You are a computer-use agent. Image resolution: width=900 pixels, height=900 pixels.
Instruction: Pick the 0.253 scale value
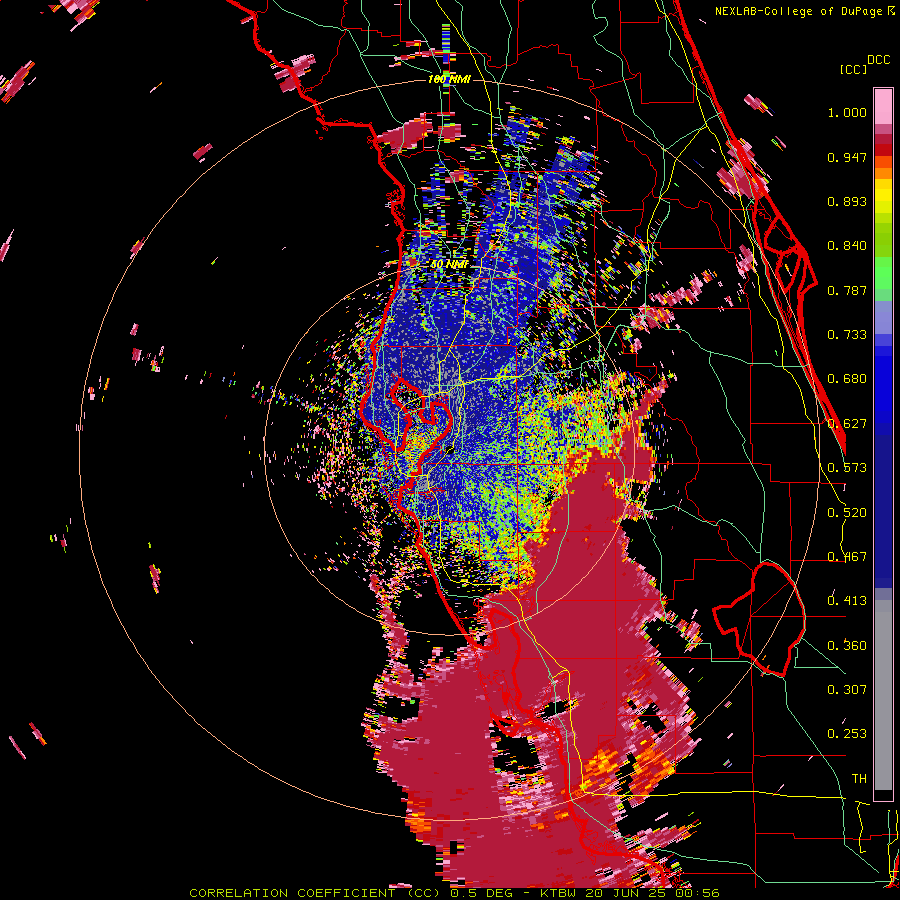[x=847, y=734]
